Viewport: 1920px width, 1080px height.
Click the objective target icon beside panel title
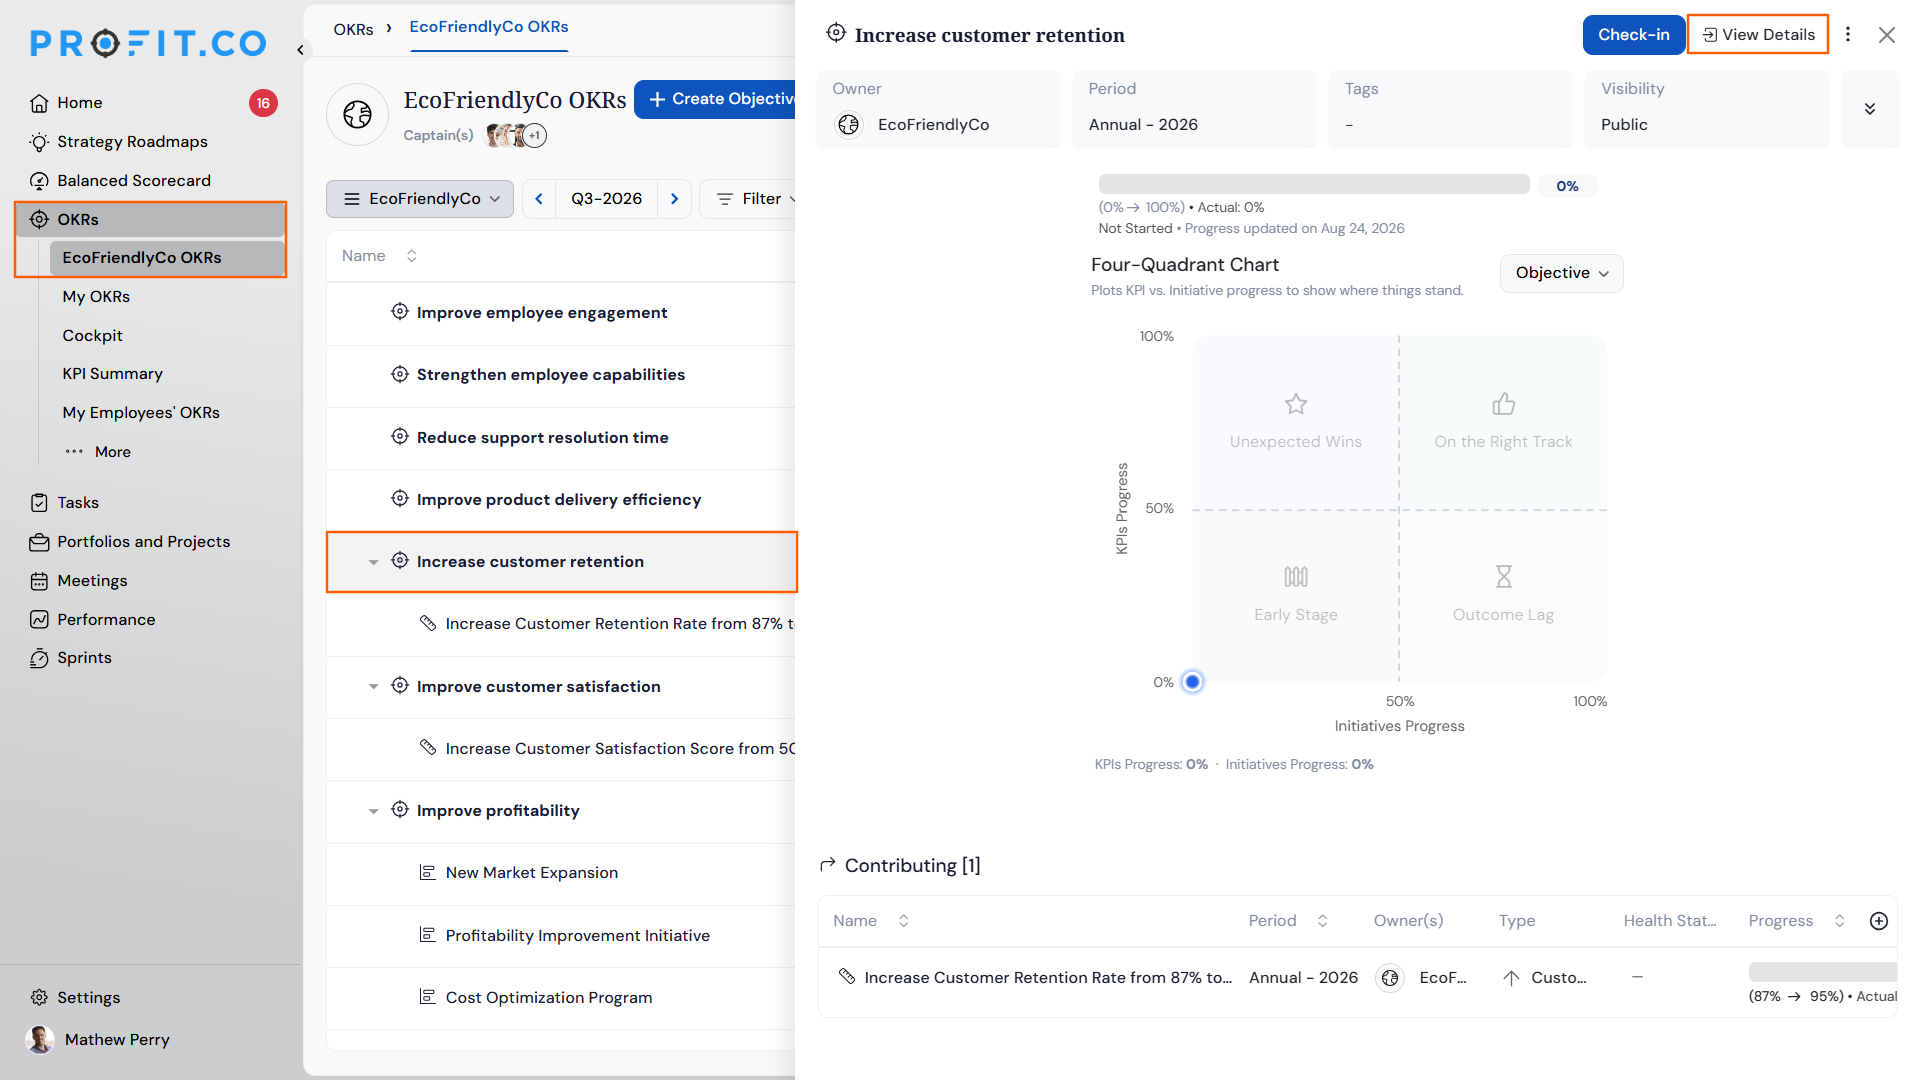(836, 34)
